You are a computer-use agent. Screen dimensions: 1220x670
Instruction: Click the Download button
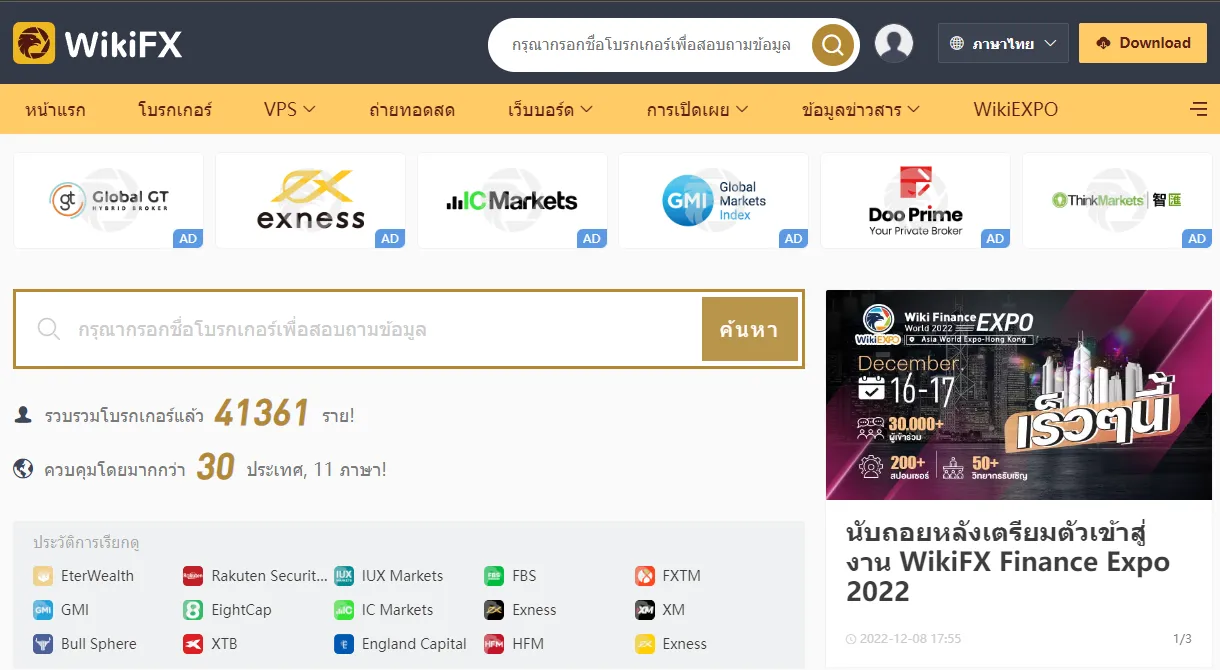click(x=1143, y=44)
